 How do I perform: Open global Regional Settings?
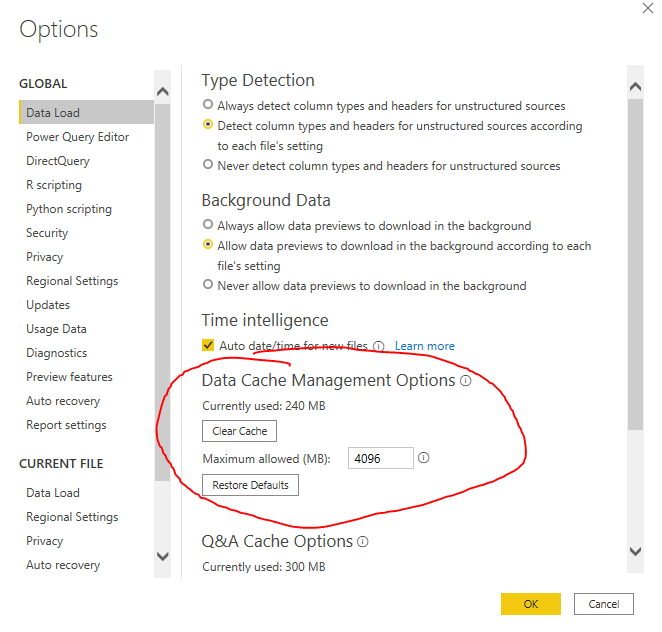[x=72, y=281]
